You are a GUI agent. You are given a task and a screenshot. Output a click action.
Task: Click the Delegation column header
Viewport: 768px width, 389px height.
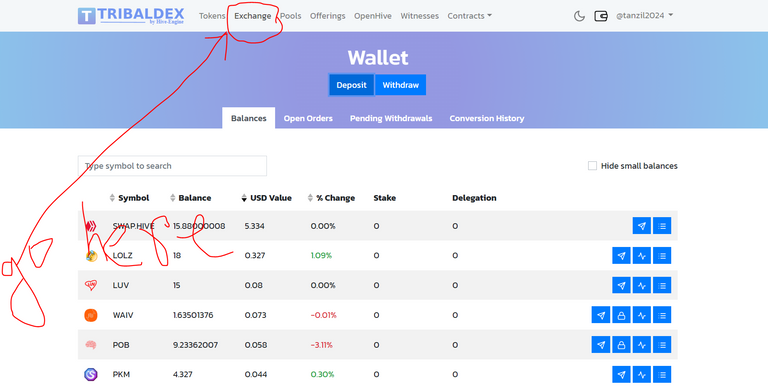[x=474, y=198]
